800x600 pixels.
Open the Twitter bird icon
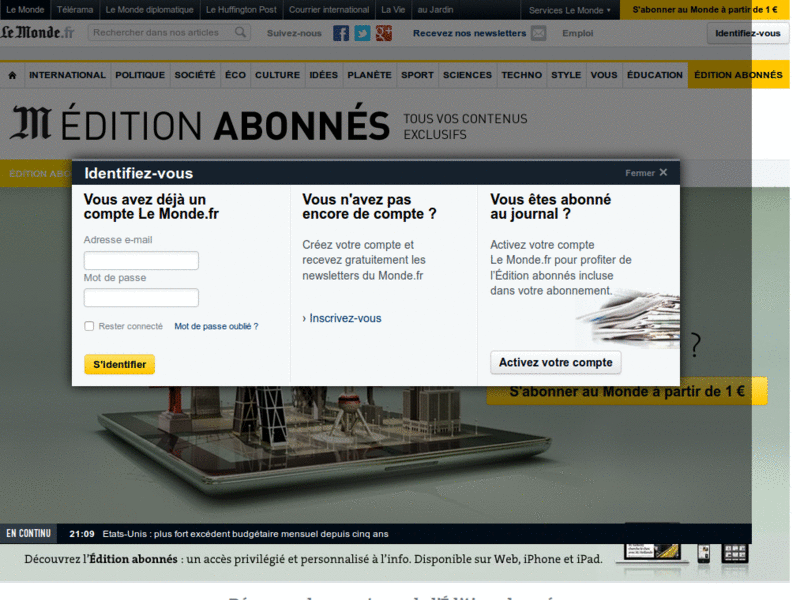(362, 33)
